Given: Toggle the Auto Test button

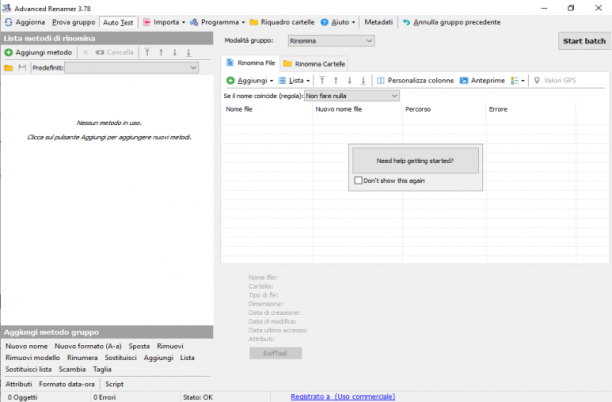Looking at the screenshot, I should [118, 23].
